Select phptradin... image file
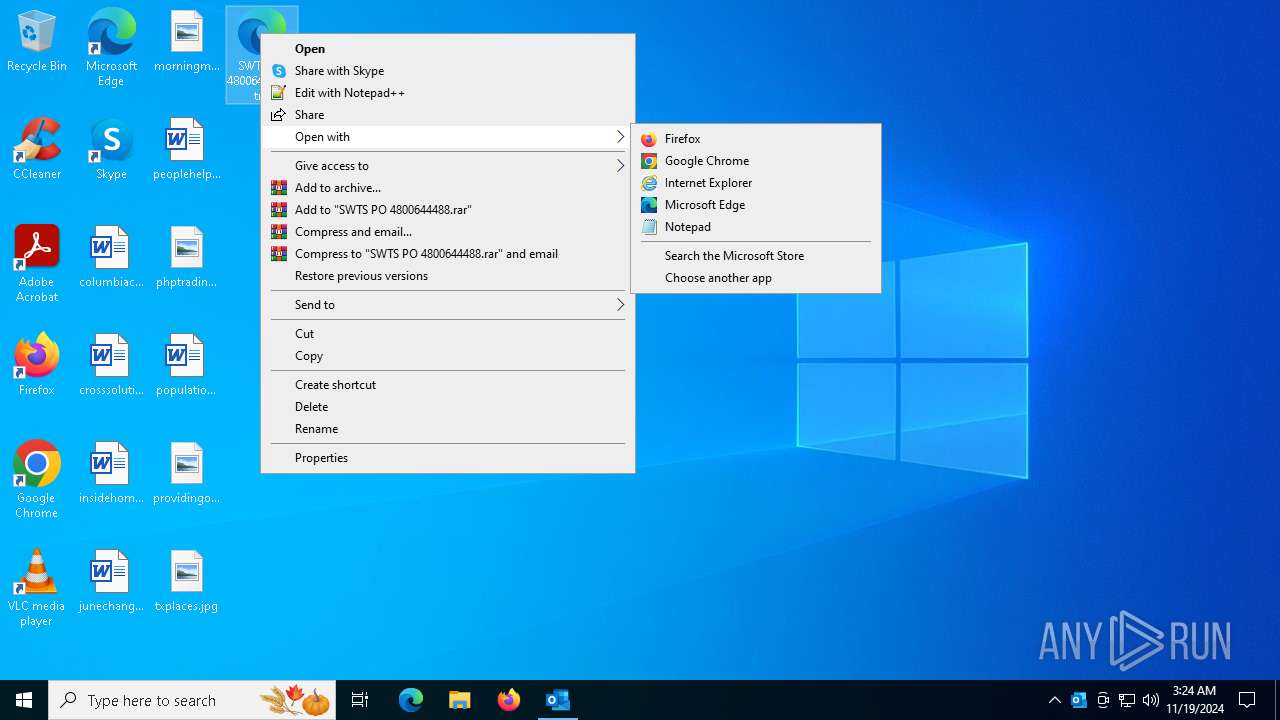 coord(186,257)
